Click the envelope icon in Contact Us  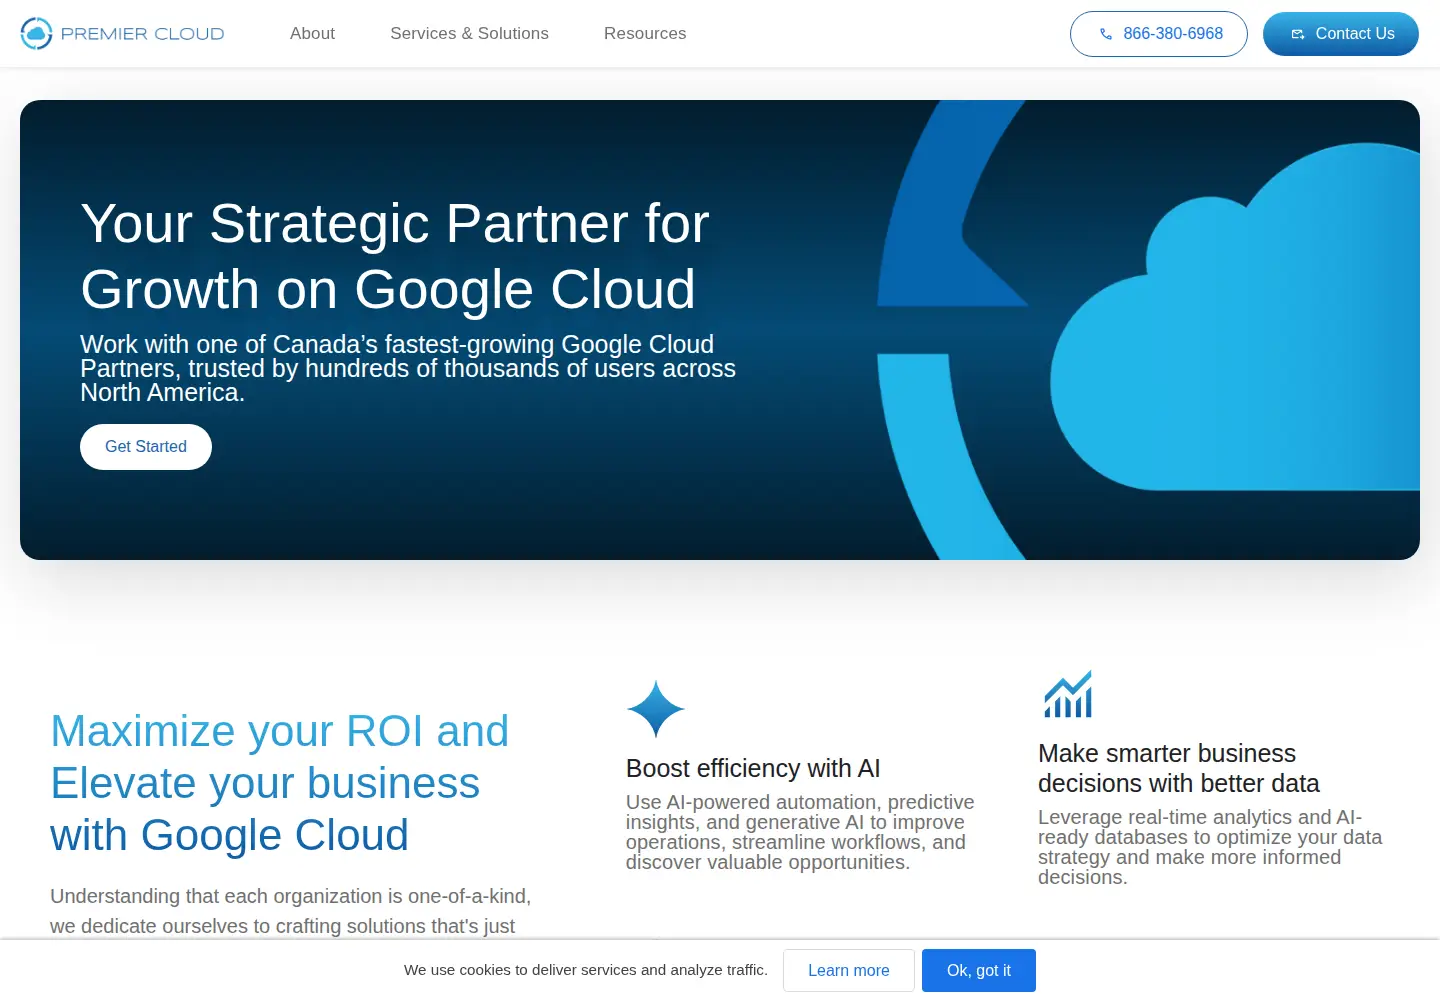point(1298,34)
